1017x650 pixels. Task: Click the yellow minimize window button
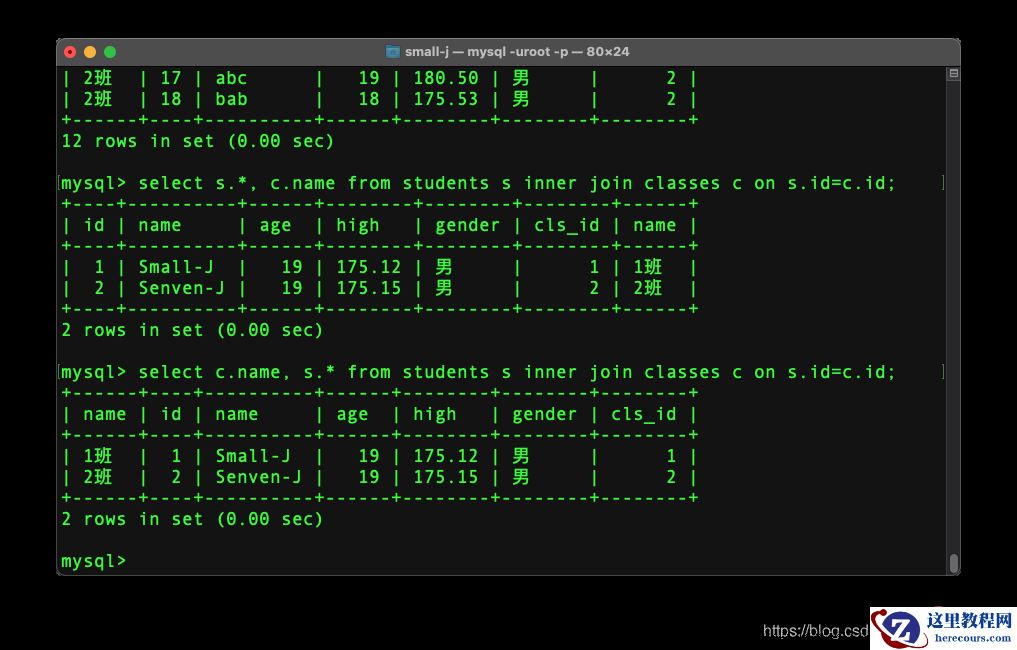pos(90,52)
